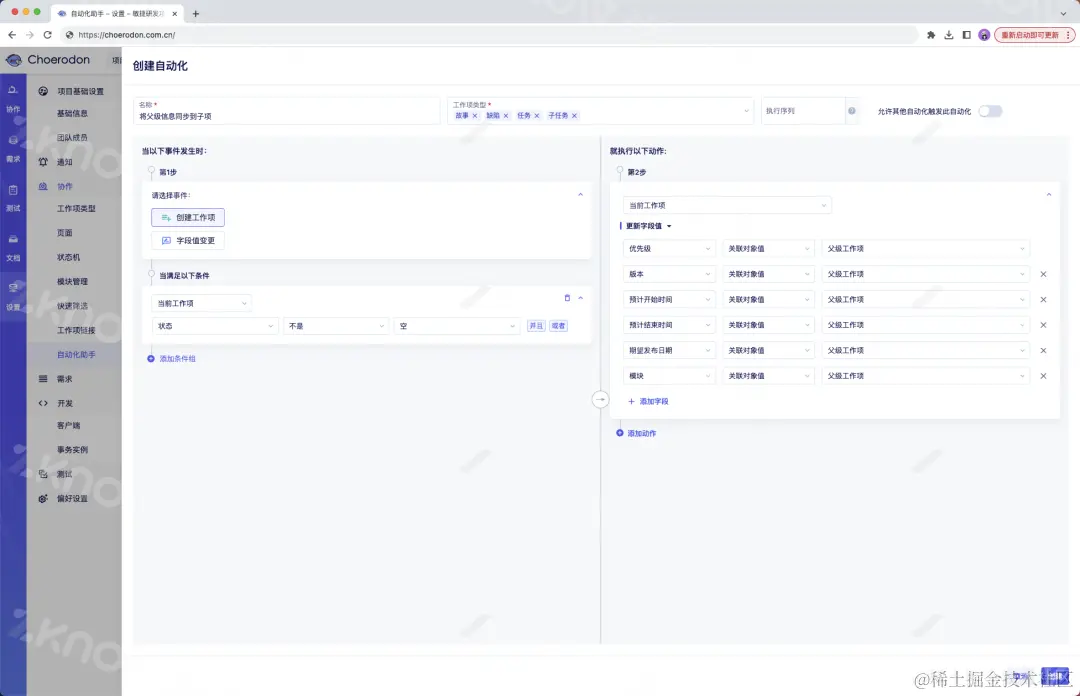Open 状态机 in the settings menu
1080x696 pixels.
(68, 258)
